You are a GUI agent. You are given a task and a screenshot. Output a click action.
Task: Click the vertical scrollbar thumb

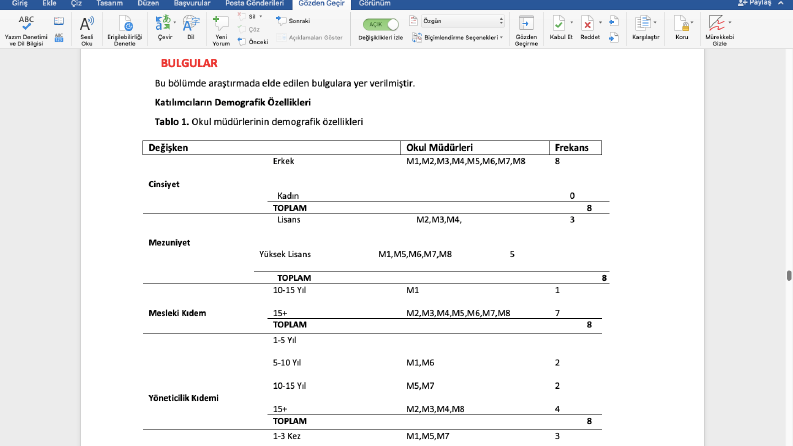click(788, 276)
